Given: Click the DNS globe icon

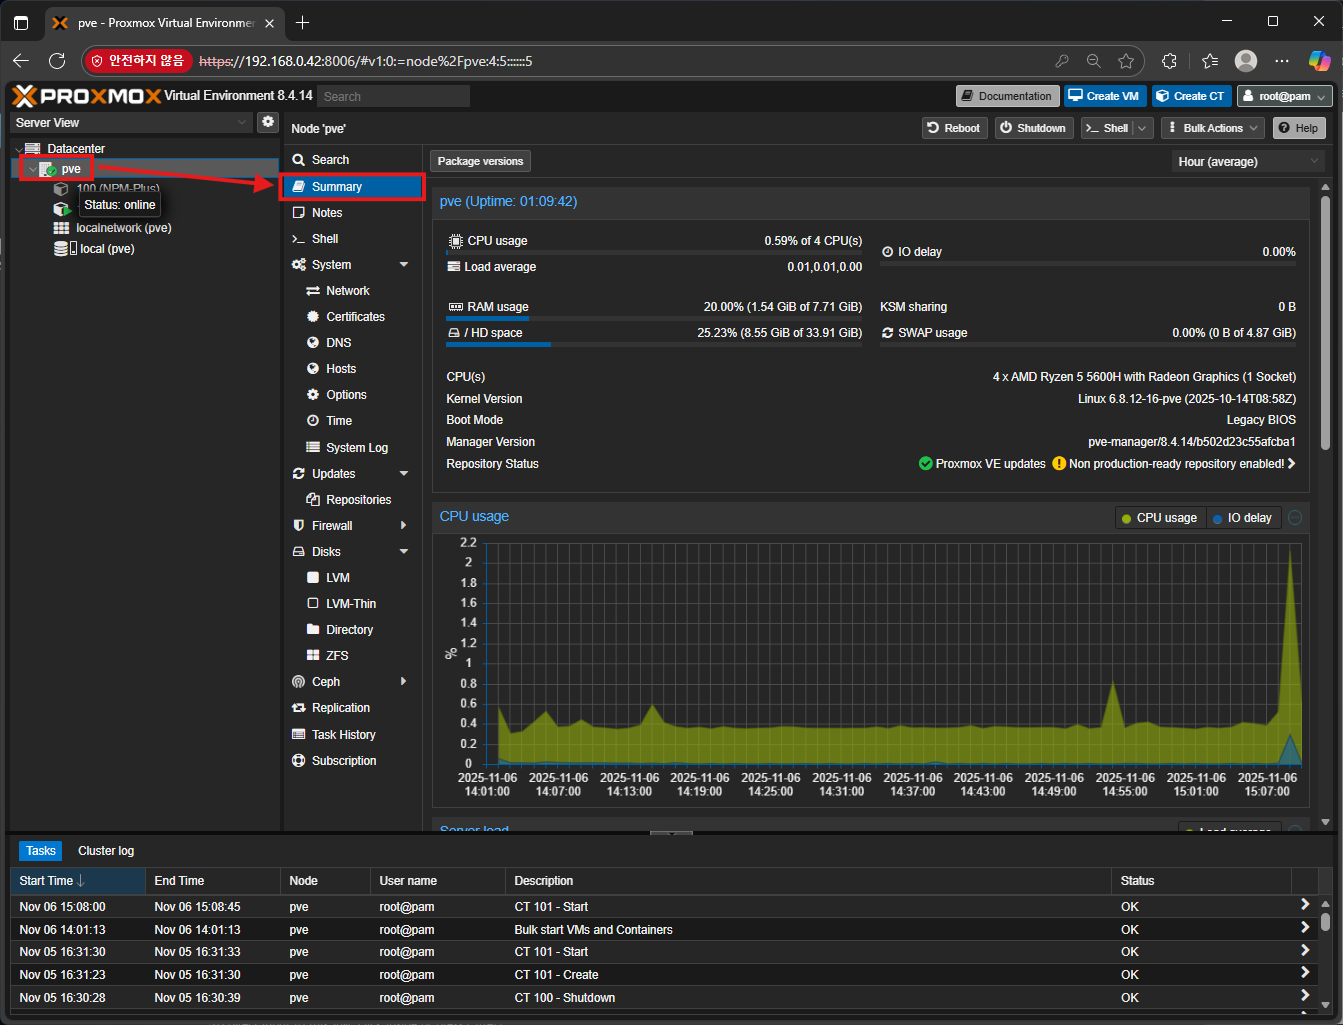Looking at the screenshot, I should tap(313, 343).
